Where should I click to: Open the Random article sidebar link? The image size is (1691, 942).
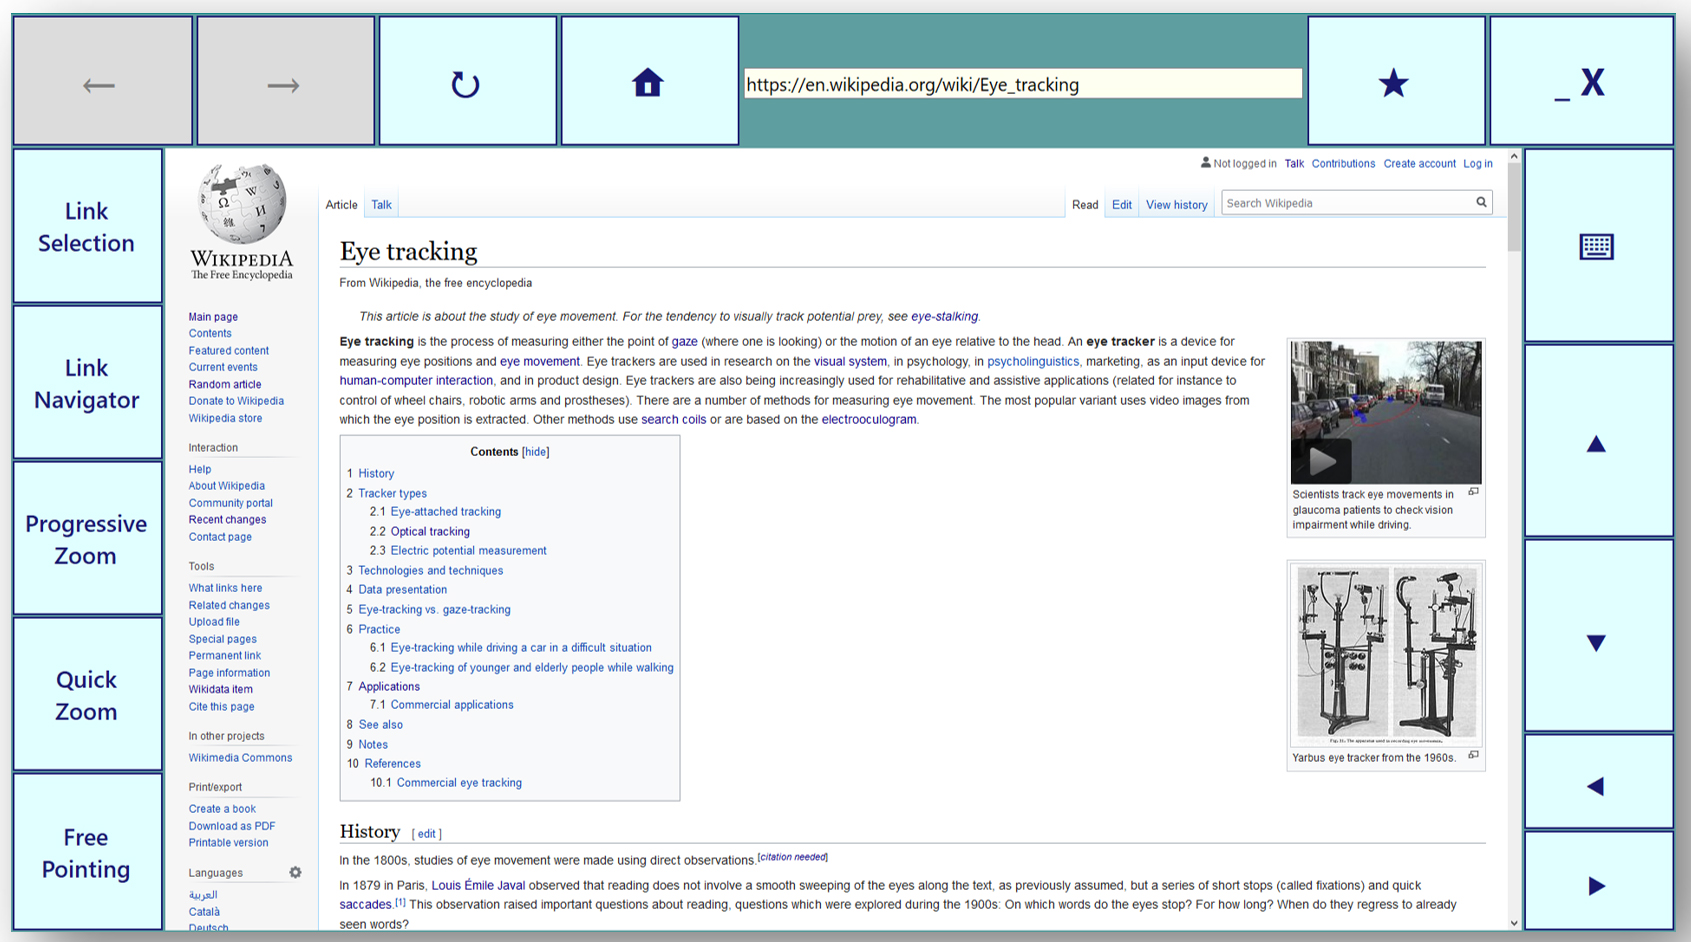225,384
